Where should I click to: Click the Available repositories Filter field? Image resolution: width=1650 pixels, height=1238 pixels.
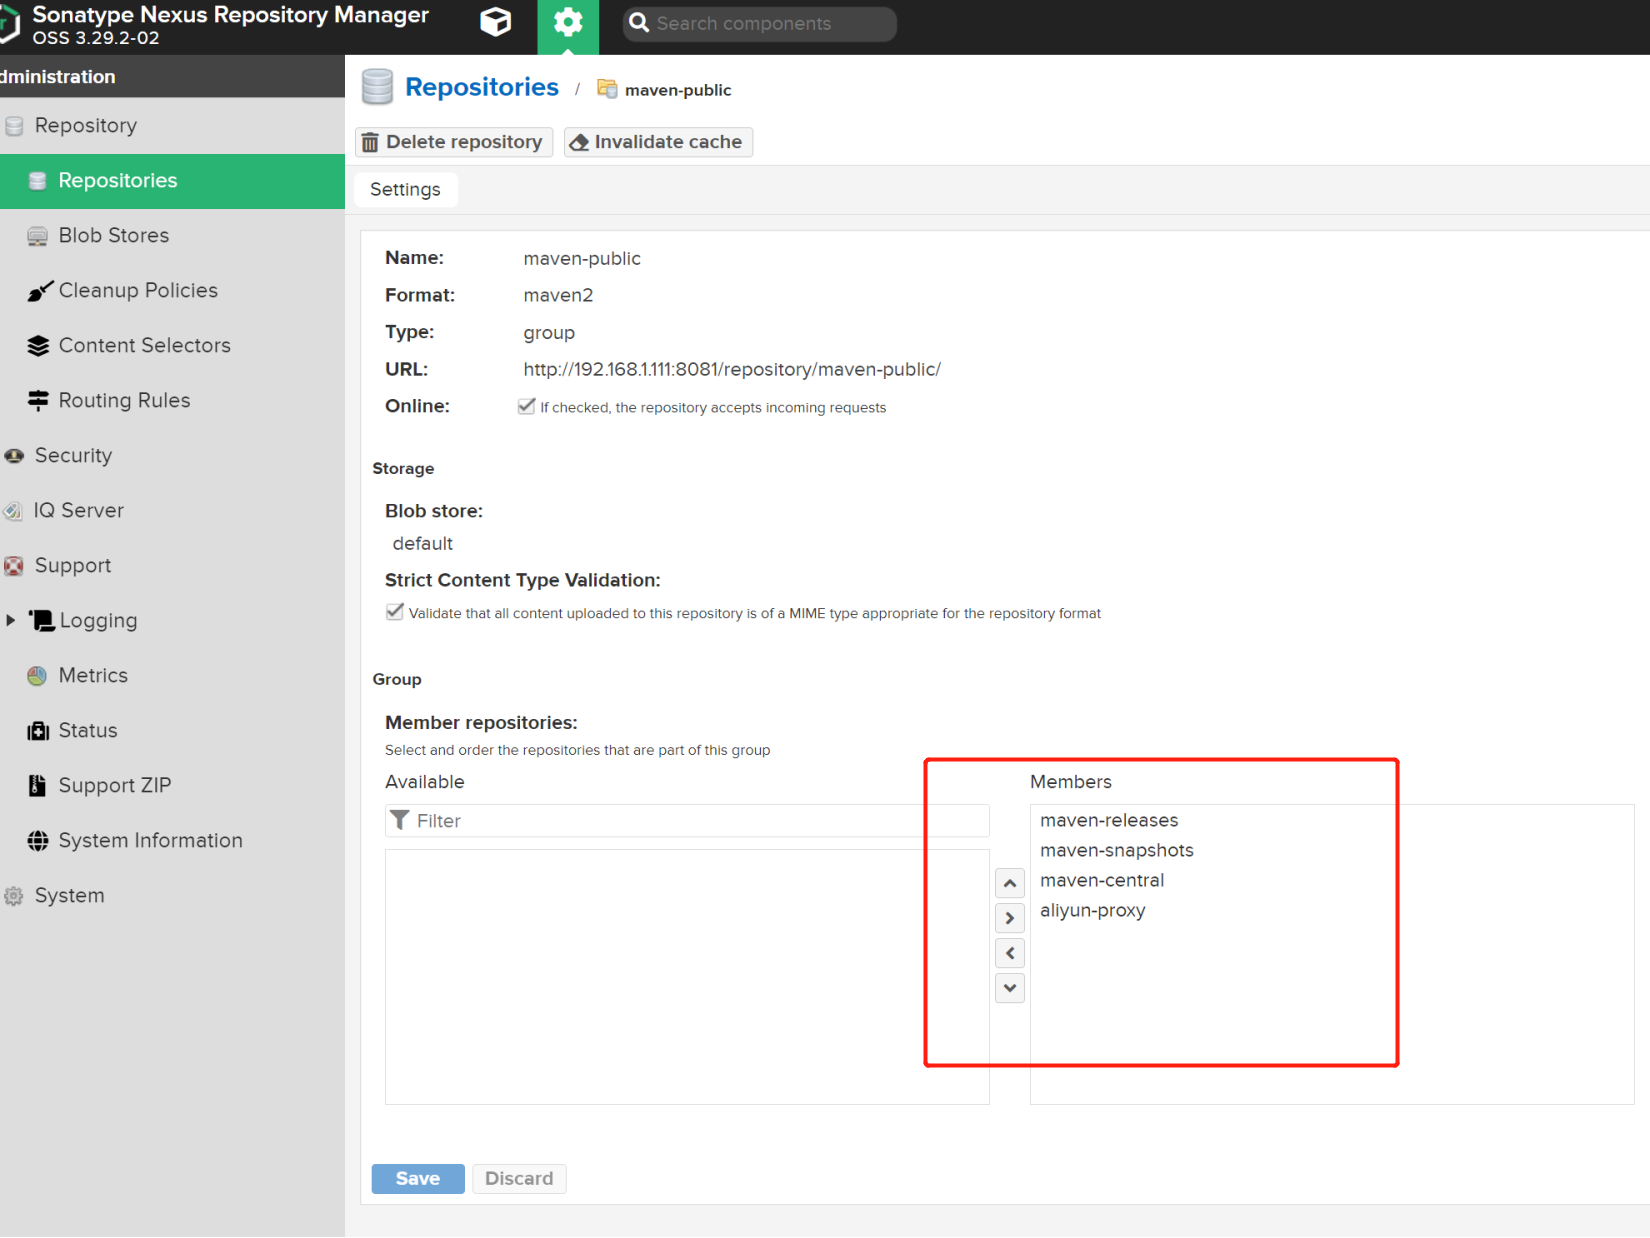click(687, 821)
